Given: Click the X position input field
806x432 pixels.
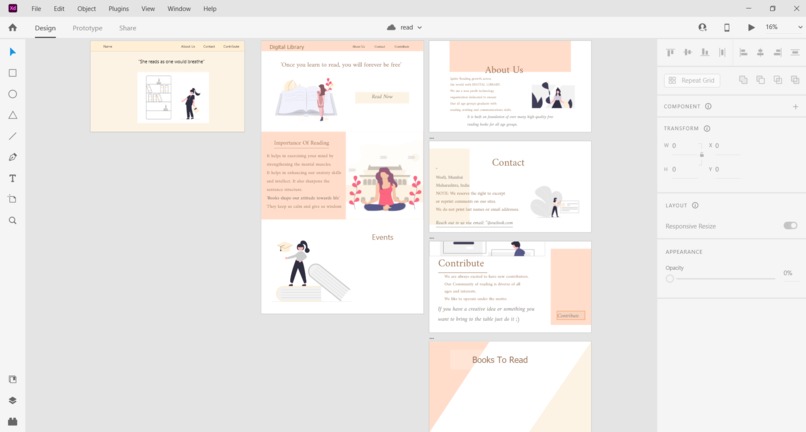Looking at the screenshot, I should (728, 146).
